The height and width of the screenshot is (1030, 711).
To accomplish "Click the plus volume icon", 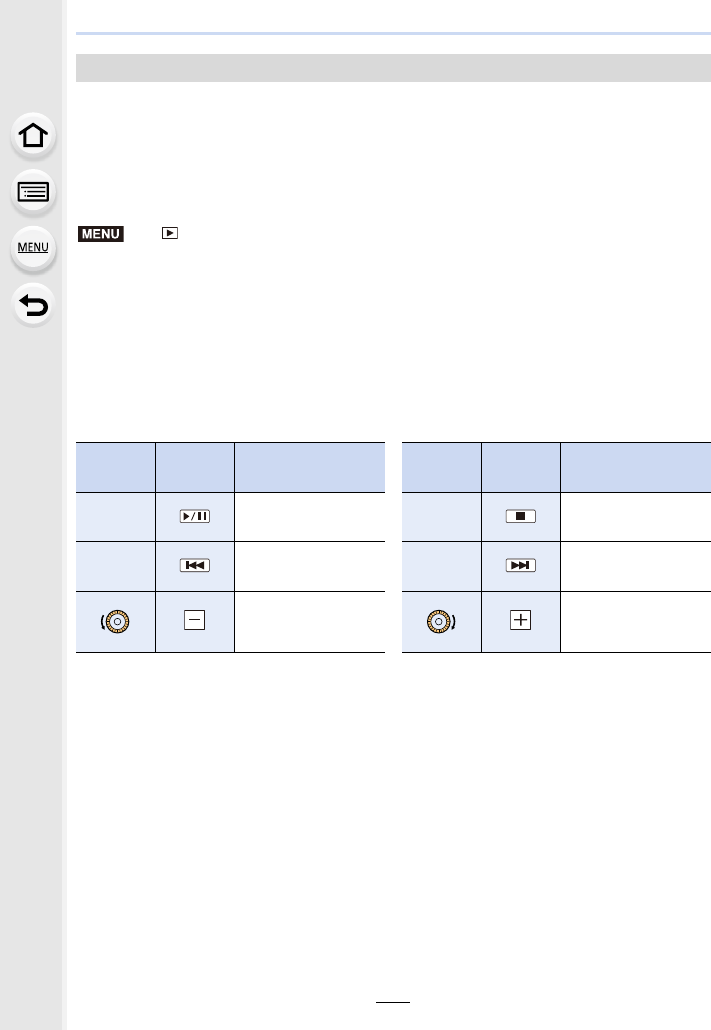I will [x=520, y=620].
